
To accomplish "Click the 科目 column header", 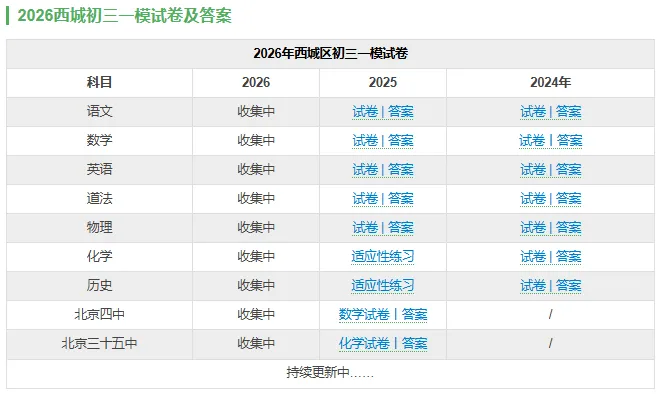I will (x=99, y=82).
